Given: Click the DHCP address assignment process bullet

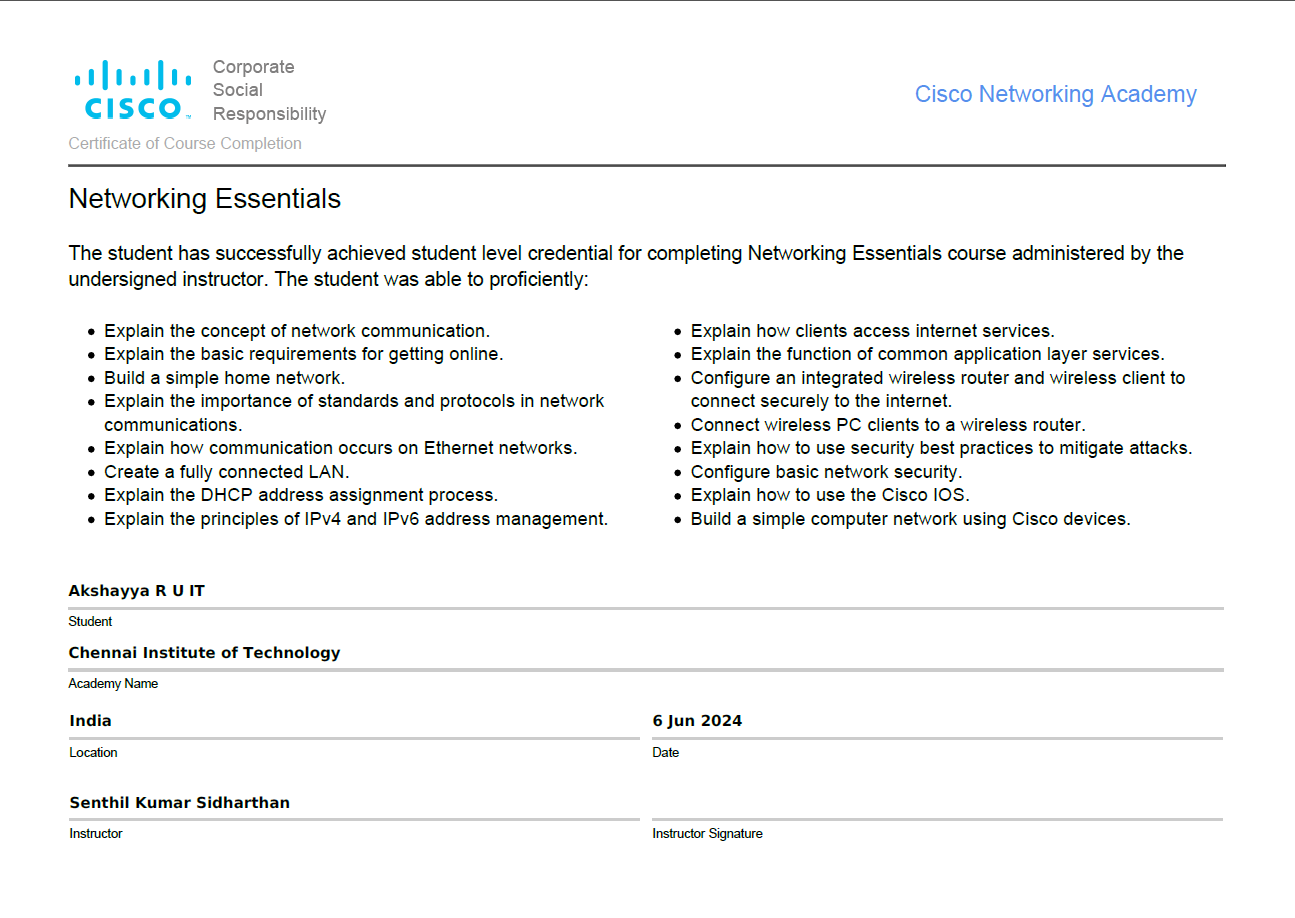Looking at the screenshot, I should coord(300,495).
